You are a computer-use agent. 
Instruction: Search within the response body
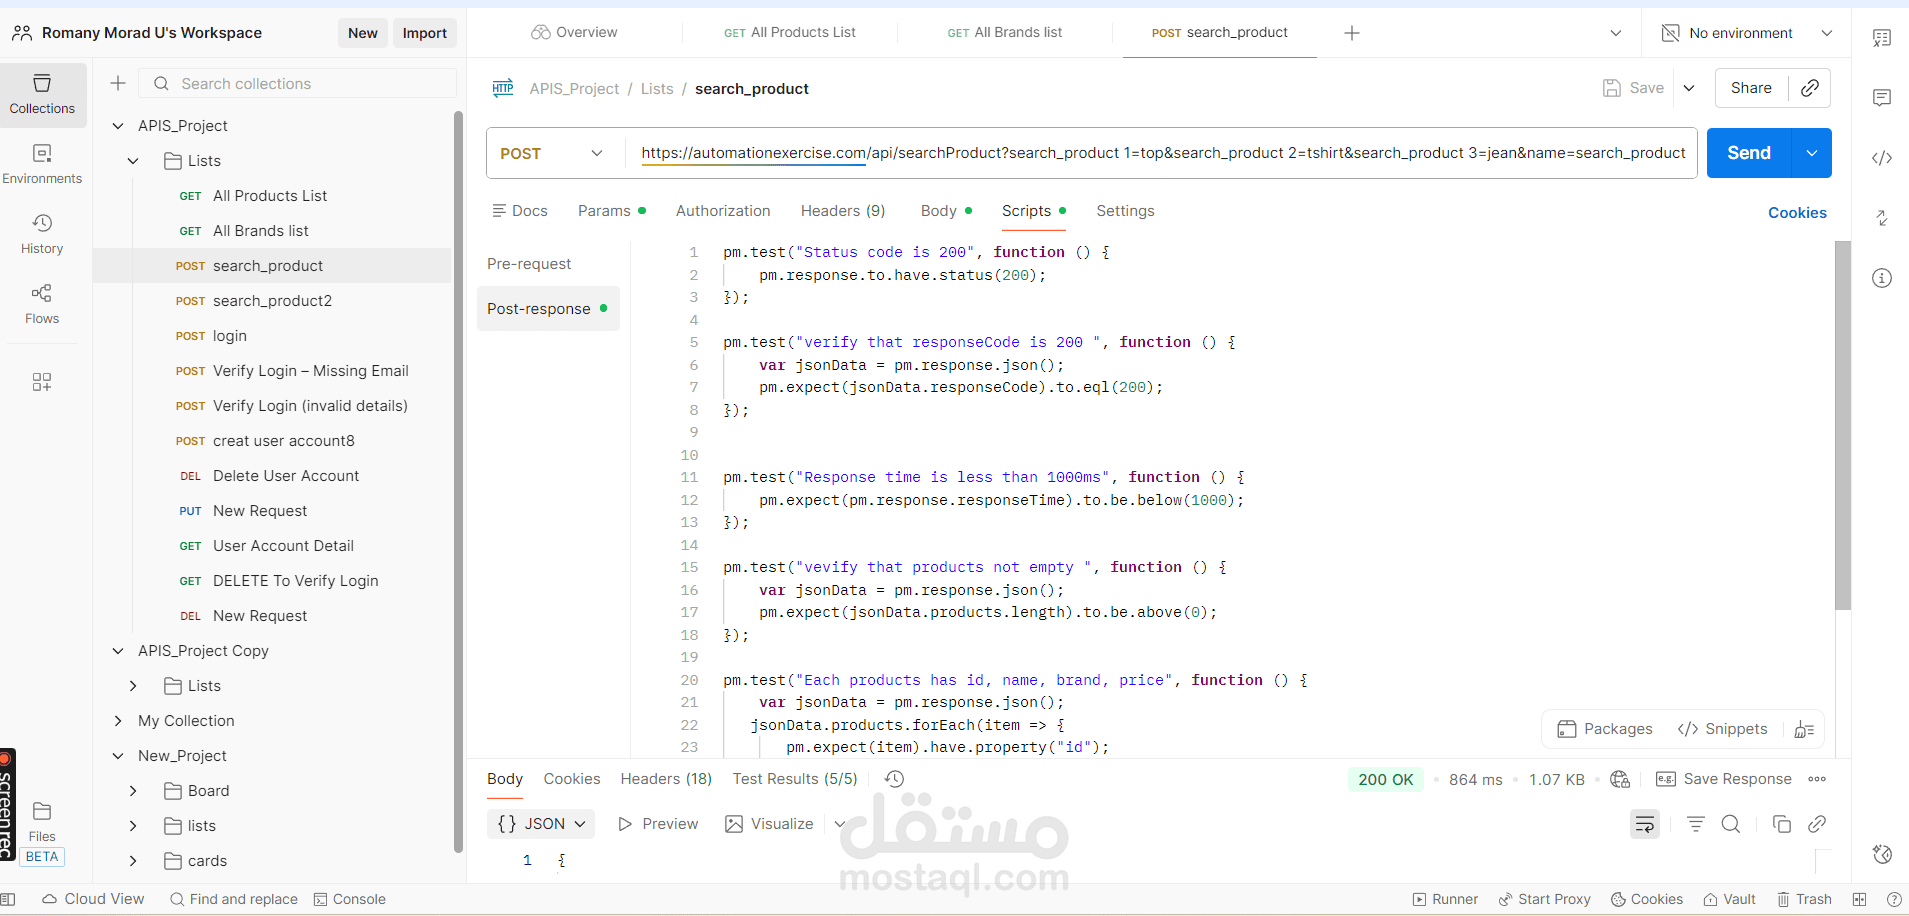[1731, 824]
